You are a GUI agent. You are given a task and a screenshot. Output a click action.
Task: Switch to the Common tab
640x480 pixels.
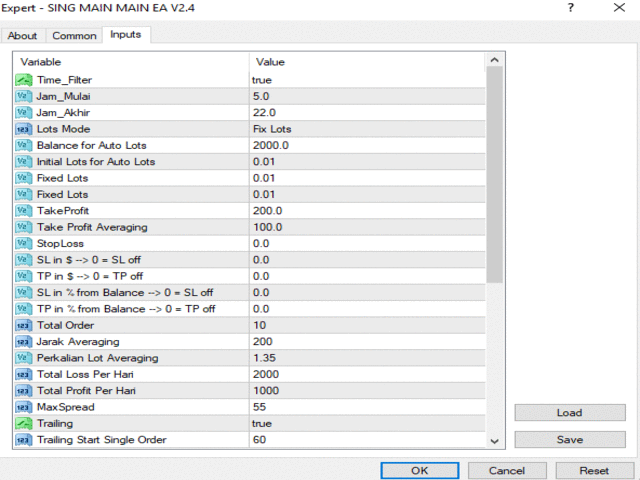click(x=74, y=36)
